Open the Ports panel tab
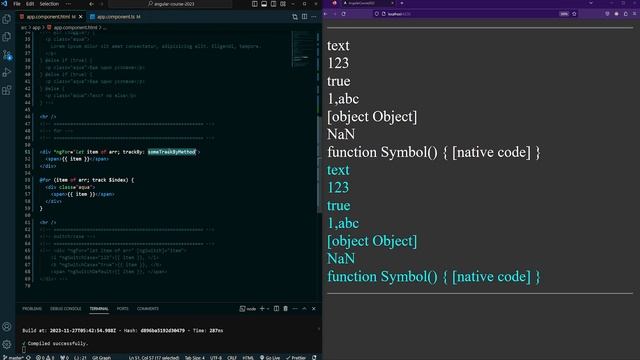 pos(122,309)
